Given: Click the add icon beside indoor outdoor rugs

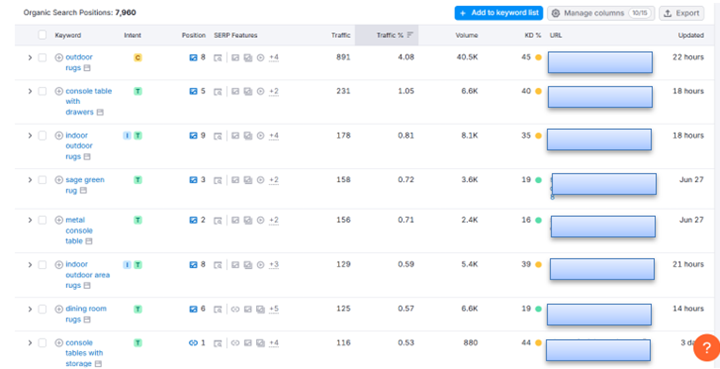Looking at the screenshot, I should click(59, 135).
